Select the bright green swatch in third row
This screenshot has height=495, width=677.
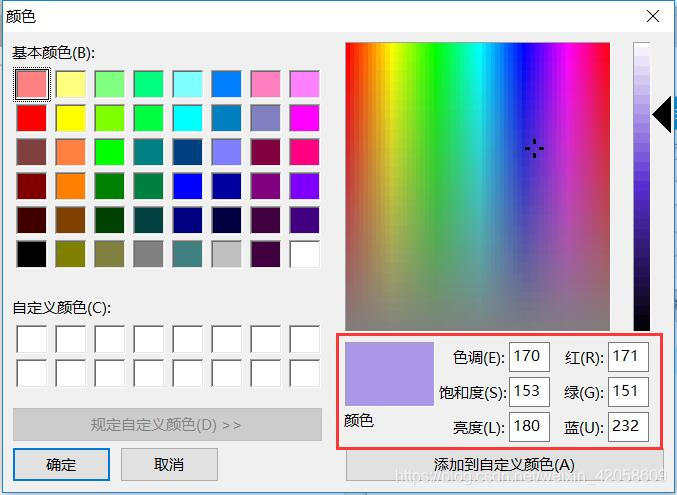coord(110,152)
